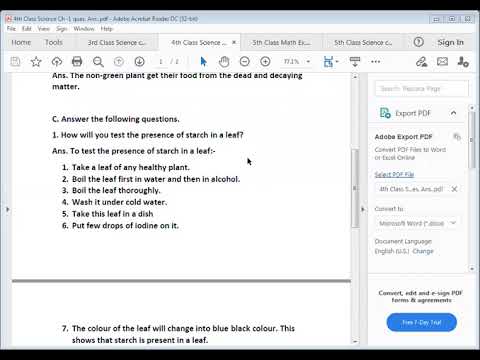Collapse the right tools pane arrow
Viewport: 480px width, 360px height.
coord(363,209)
